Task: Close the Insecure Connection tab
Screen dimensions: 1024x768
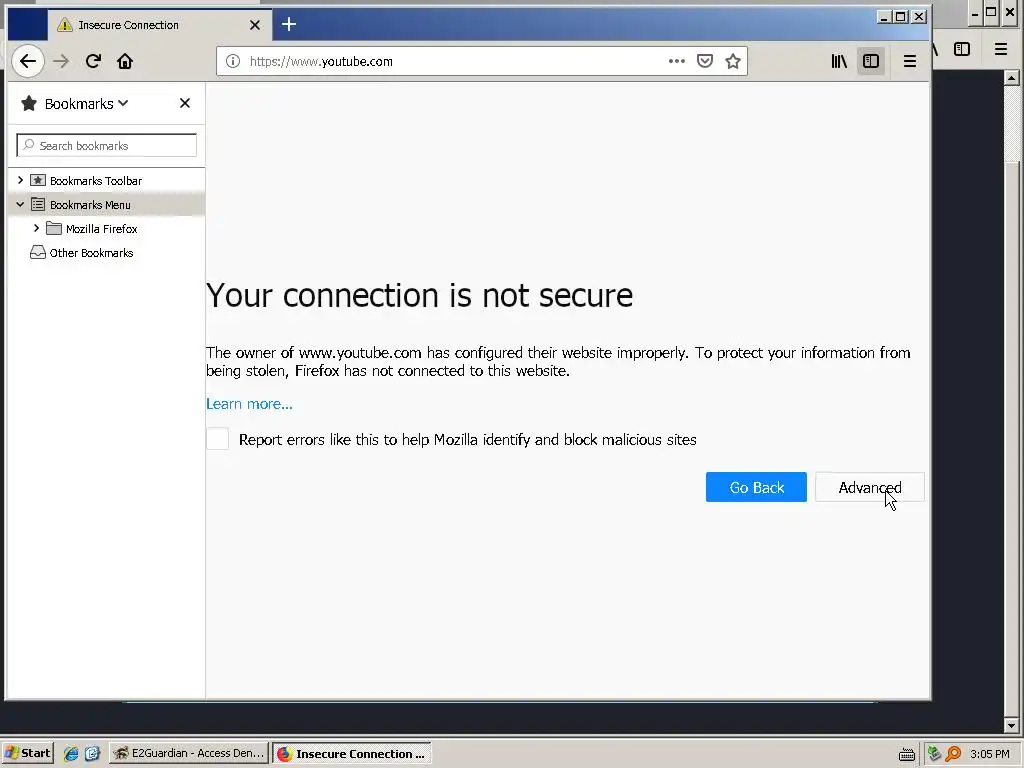Action: [255, 25]
